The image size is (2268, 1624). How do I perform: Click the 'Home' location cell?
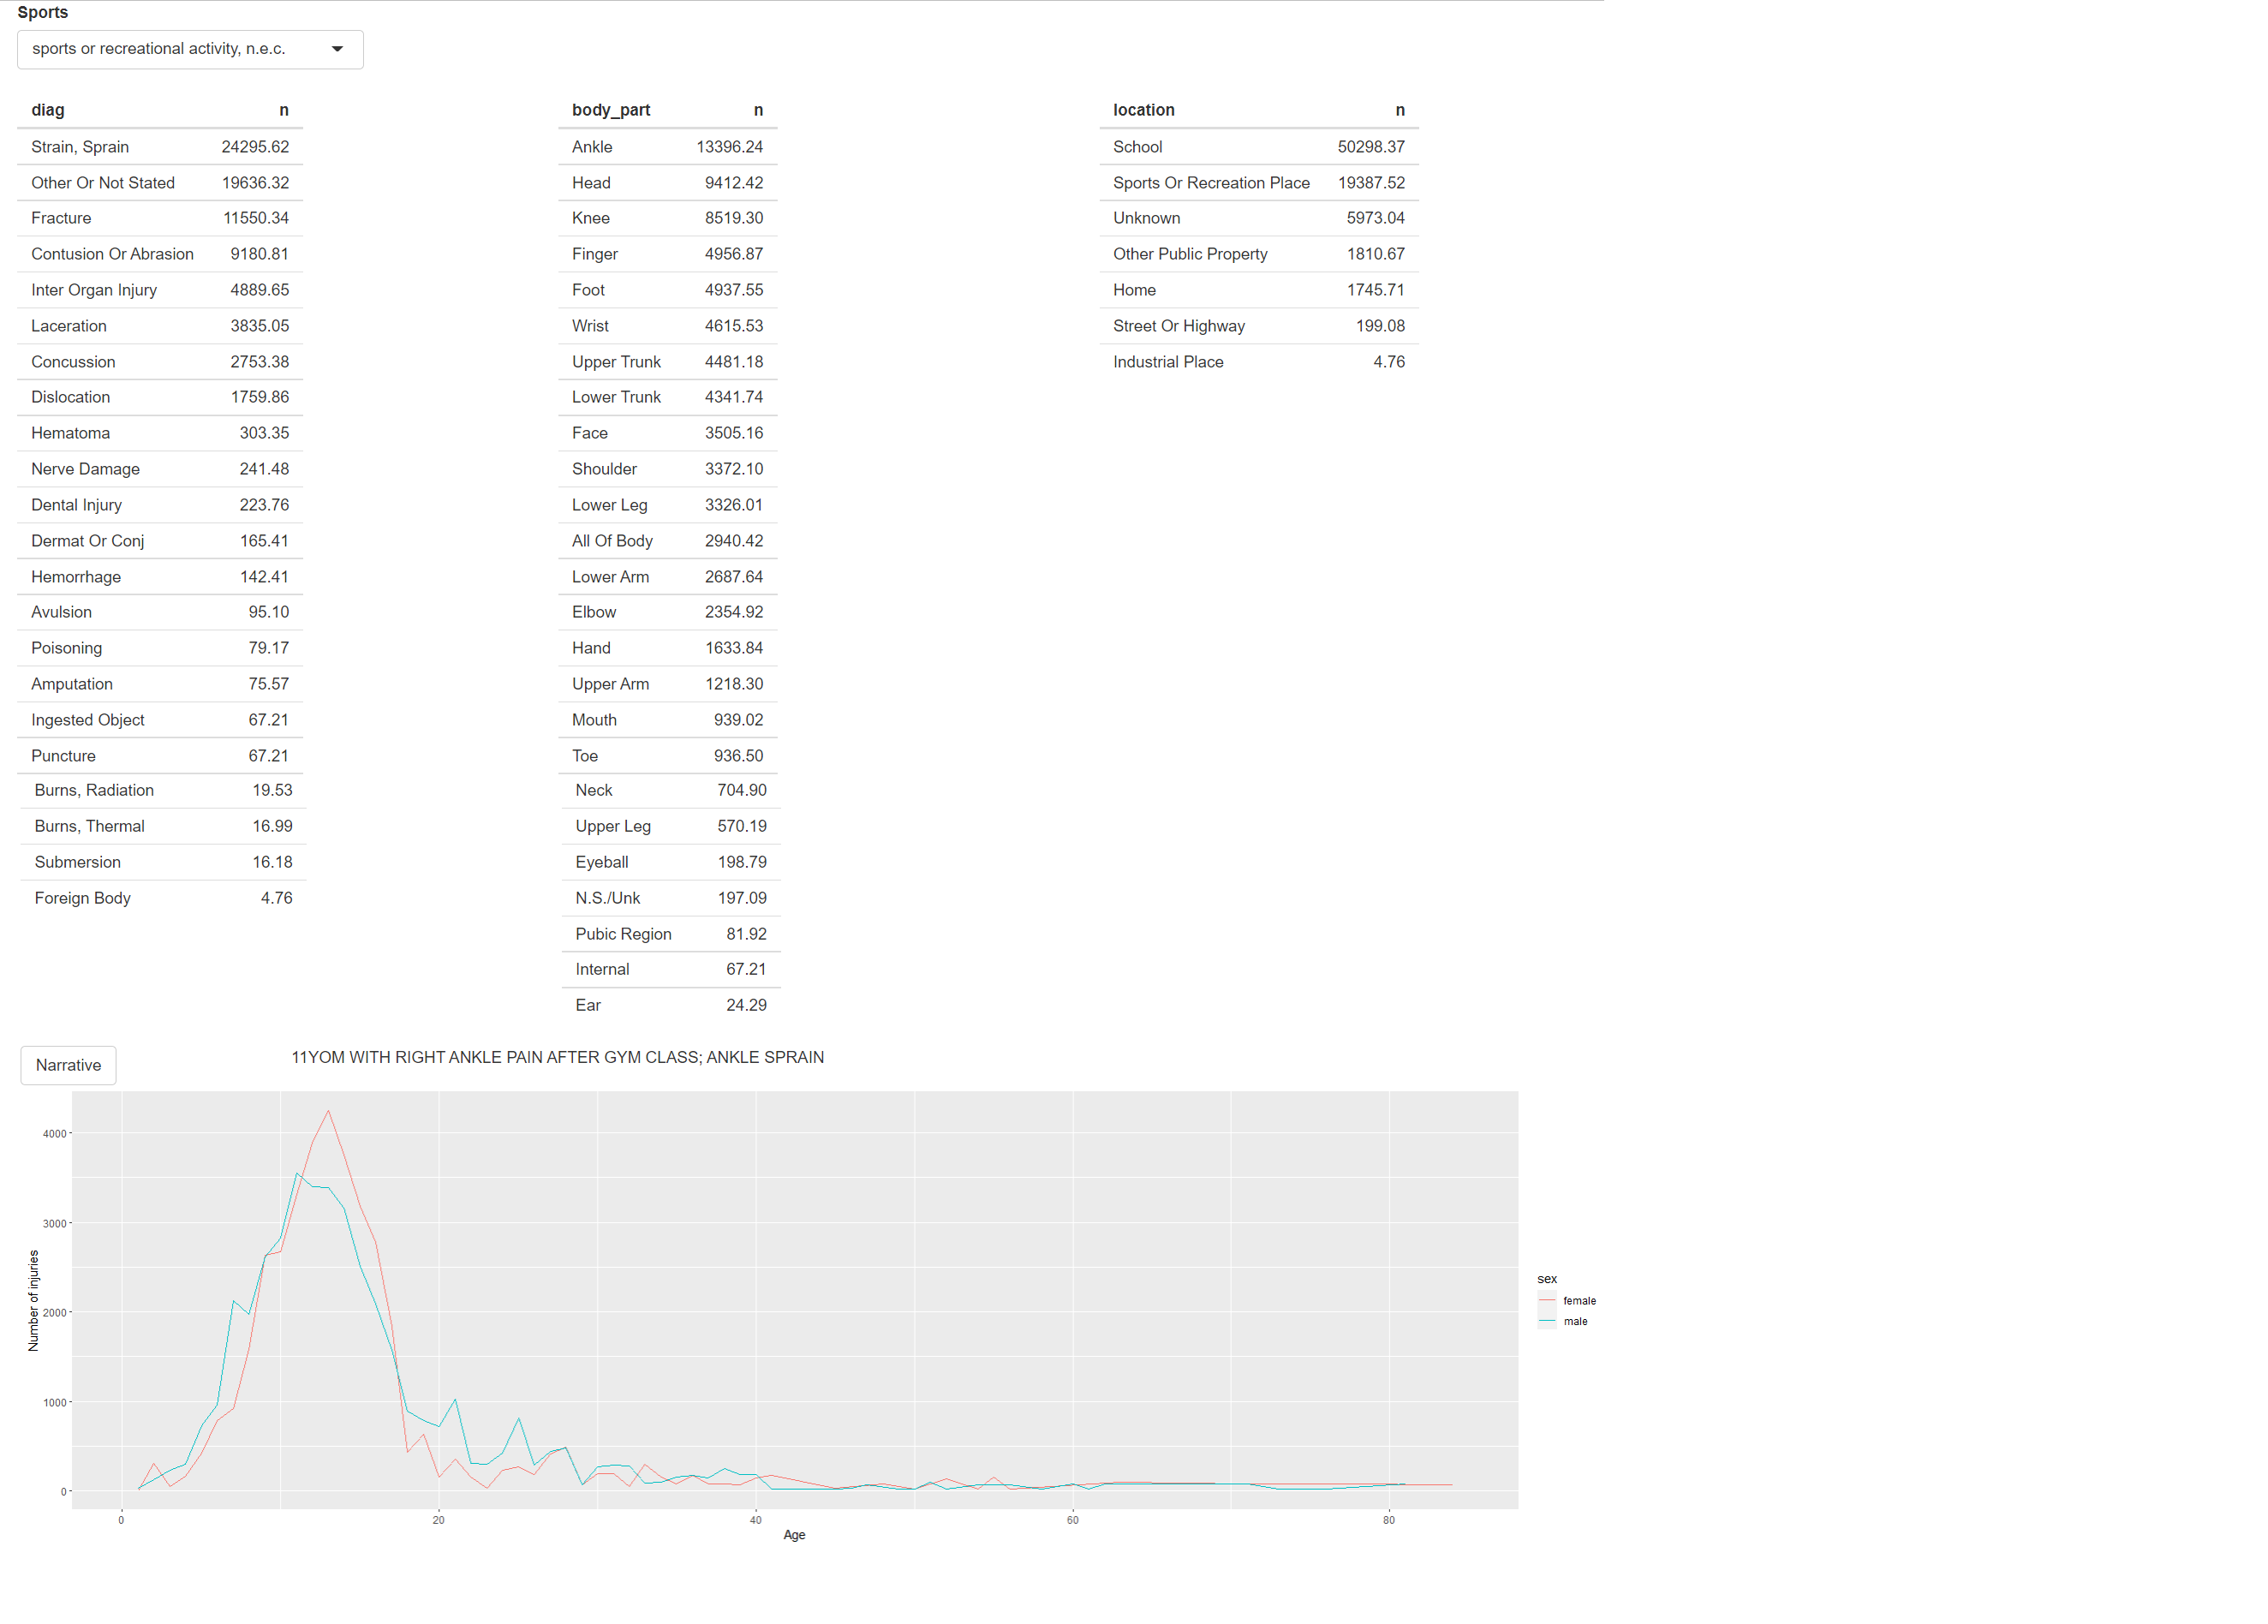[x=1134, y=290]
